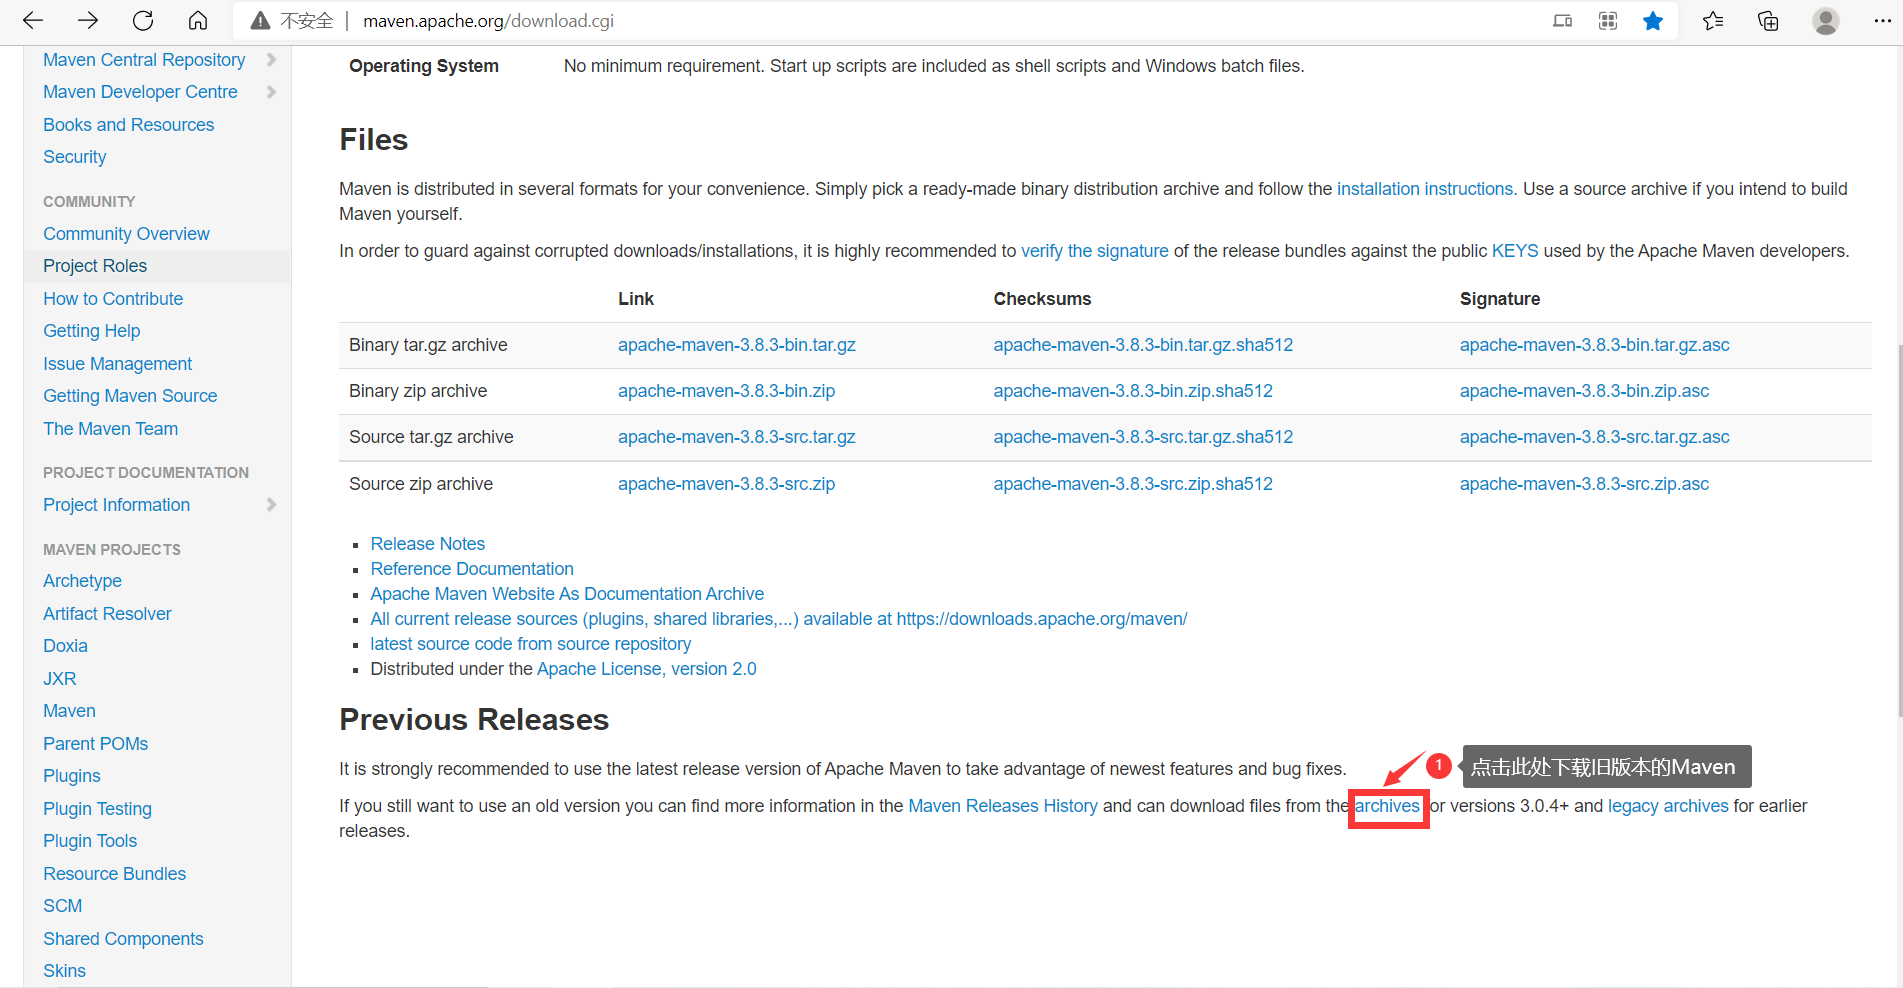Click the grid icon beside the favorite star
1903x988 pixels.
(x=1608, y=21)
